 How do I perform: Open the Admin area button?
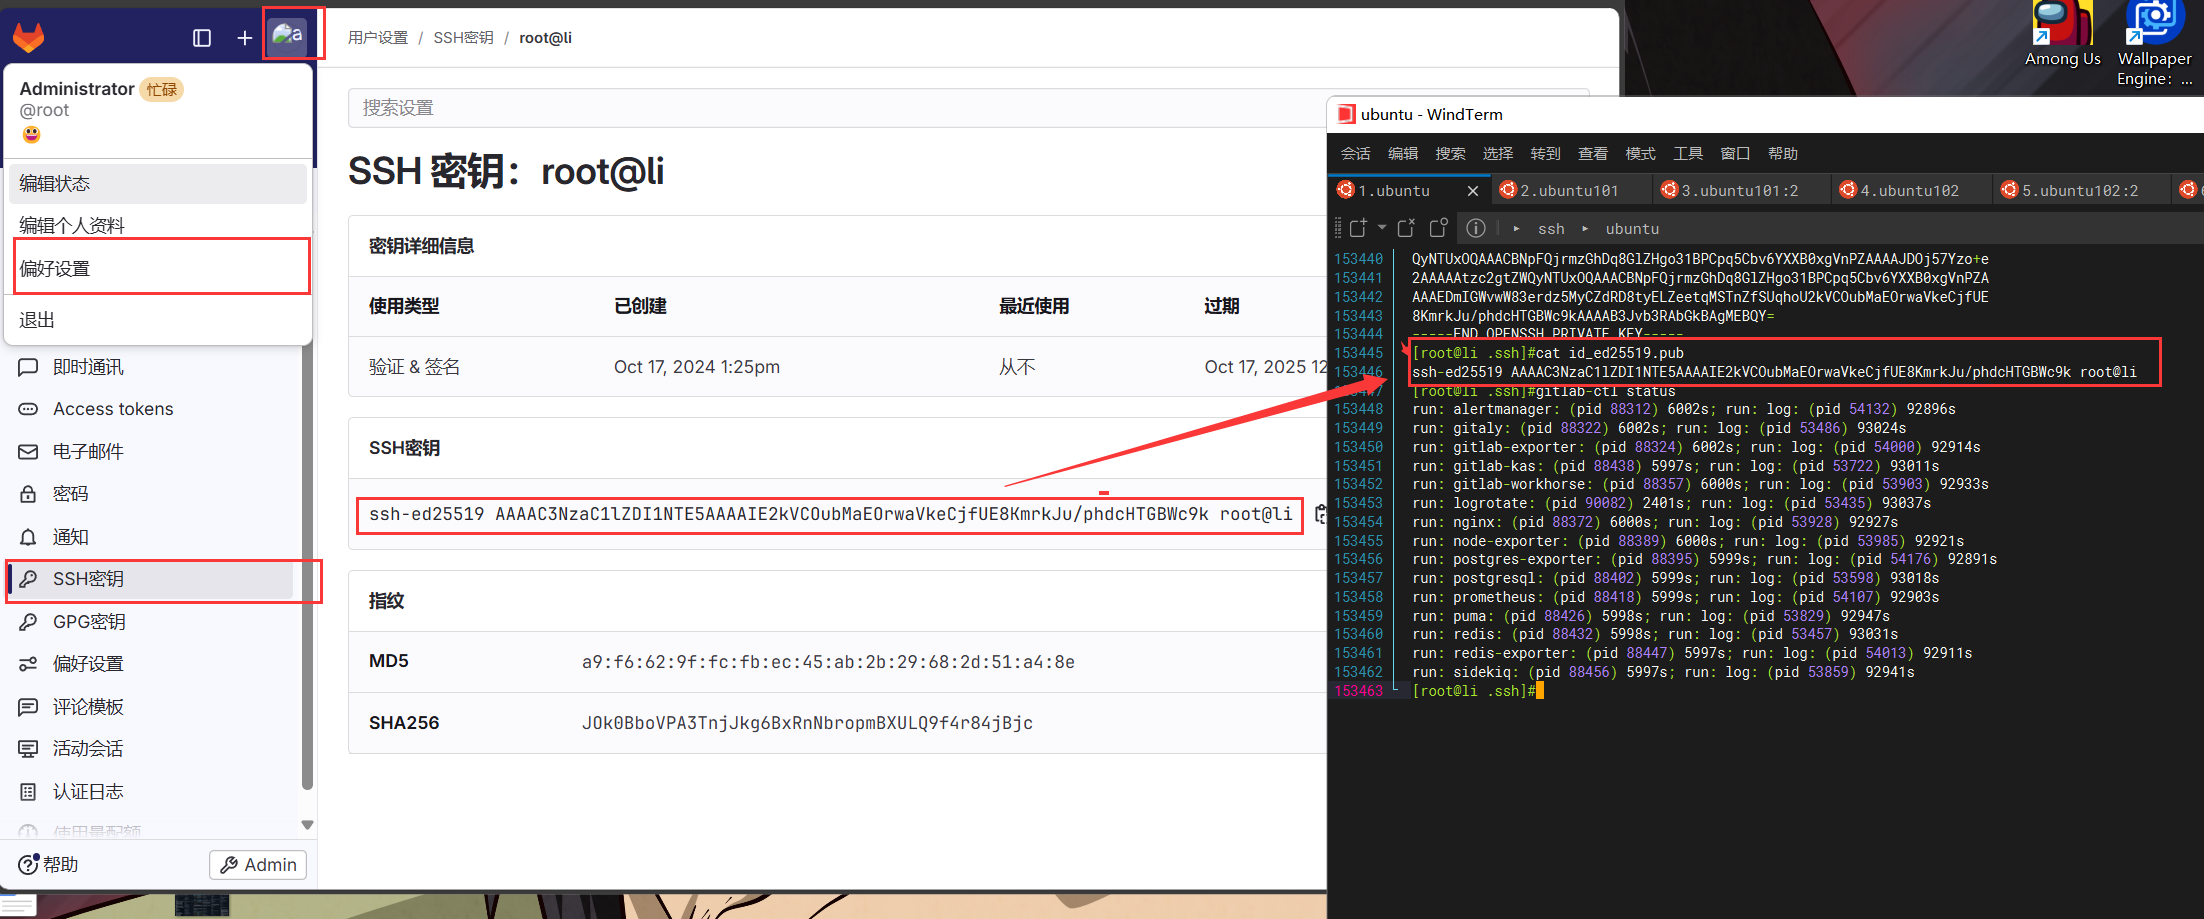pos(258,865)
